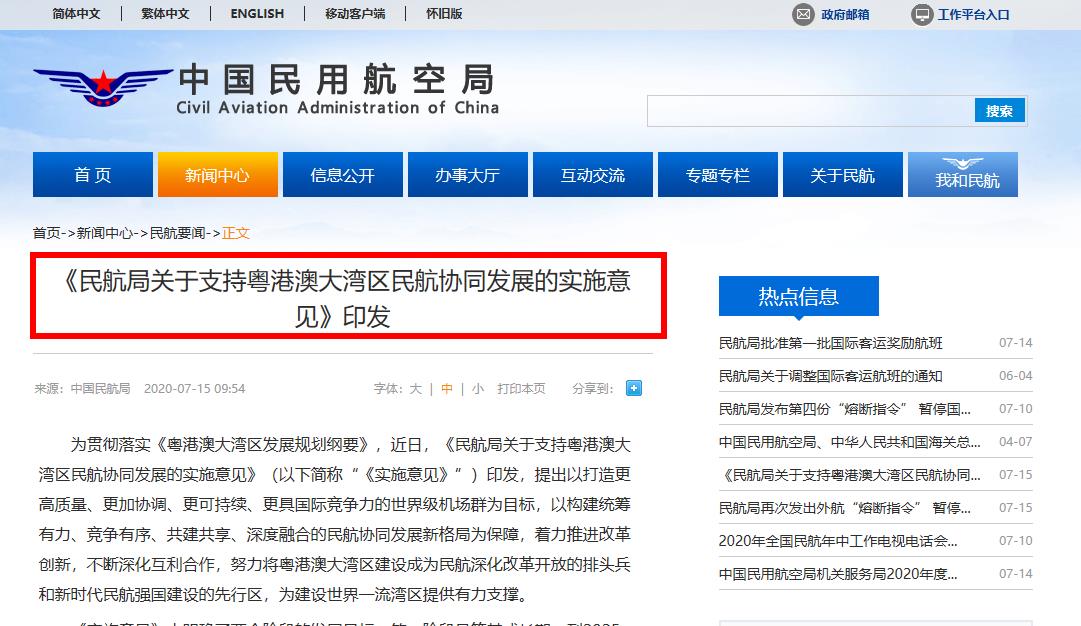
Task: Open the 怀旧版 version link
Action: tap(444, 14)
